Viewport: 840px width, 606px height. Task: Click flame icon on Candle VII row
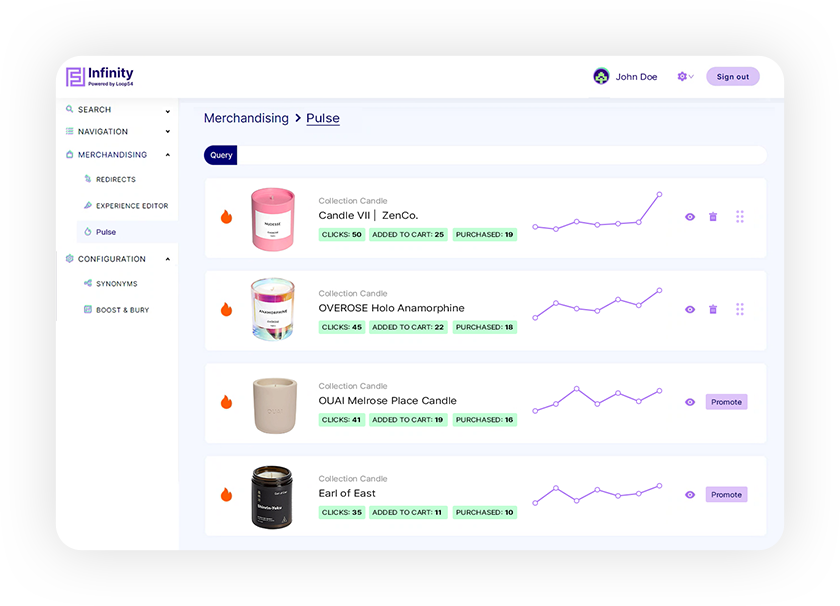tap(227, 216)
